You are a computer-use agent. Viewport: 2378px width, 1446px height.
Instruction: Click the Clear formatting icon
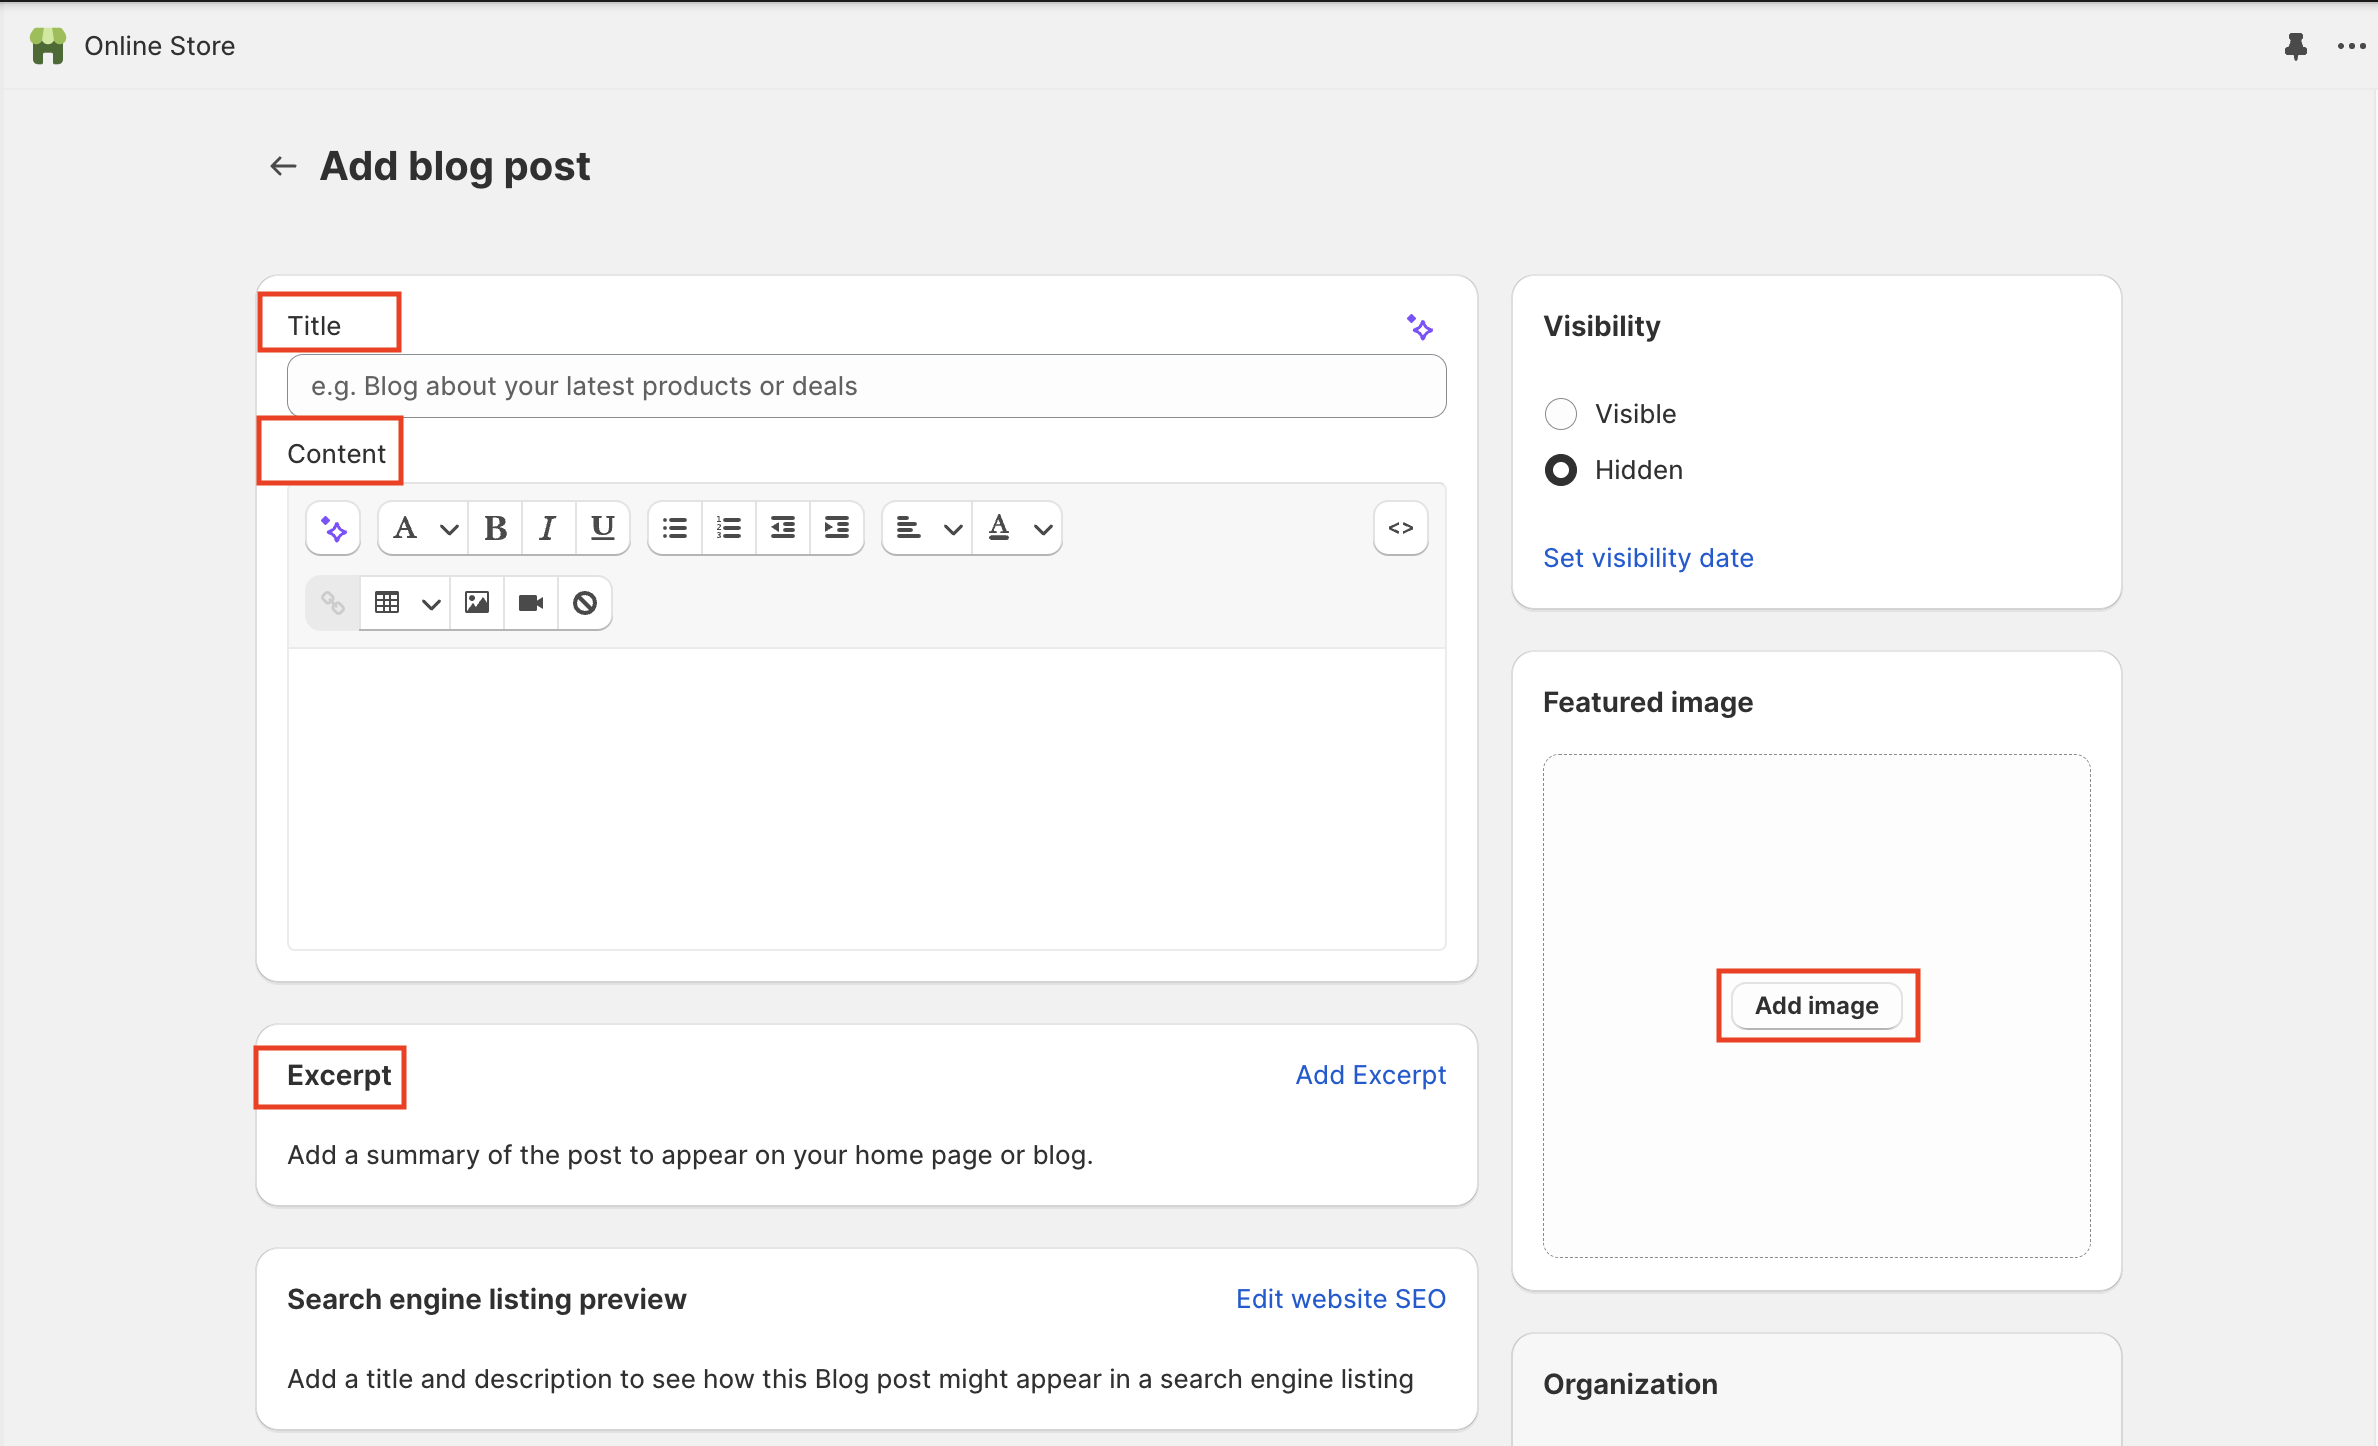(x=585, y=603)
